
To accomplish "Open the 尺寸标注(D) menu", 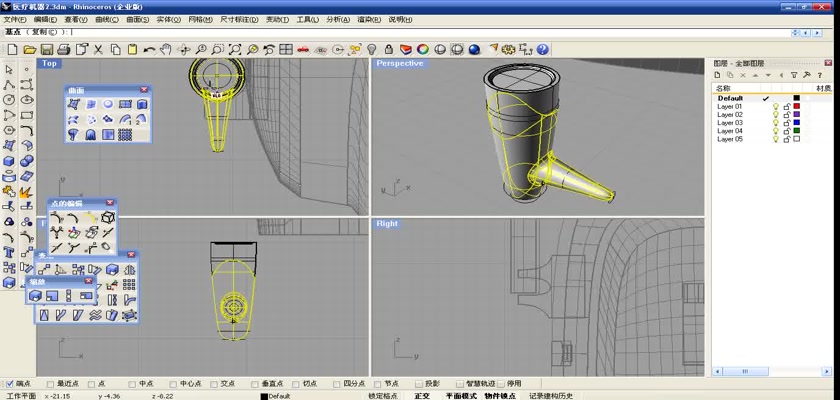I will 239,20.
